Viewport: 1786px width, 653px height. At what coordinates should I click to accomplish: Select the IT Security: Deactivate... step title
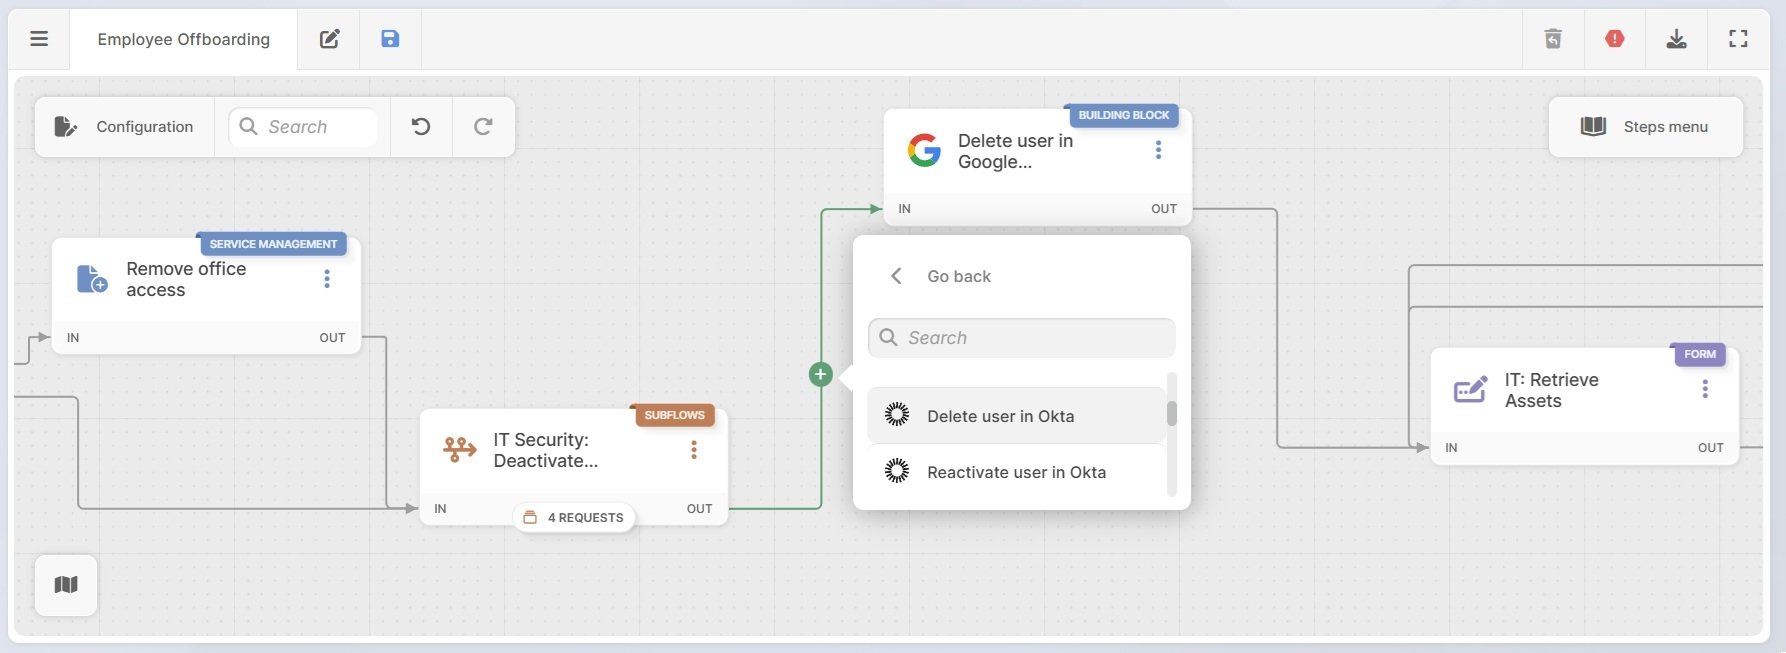pos(546,450)
